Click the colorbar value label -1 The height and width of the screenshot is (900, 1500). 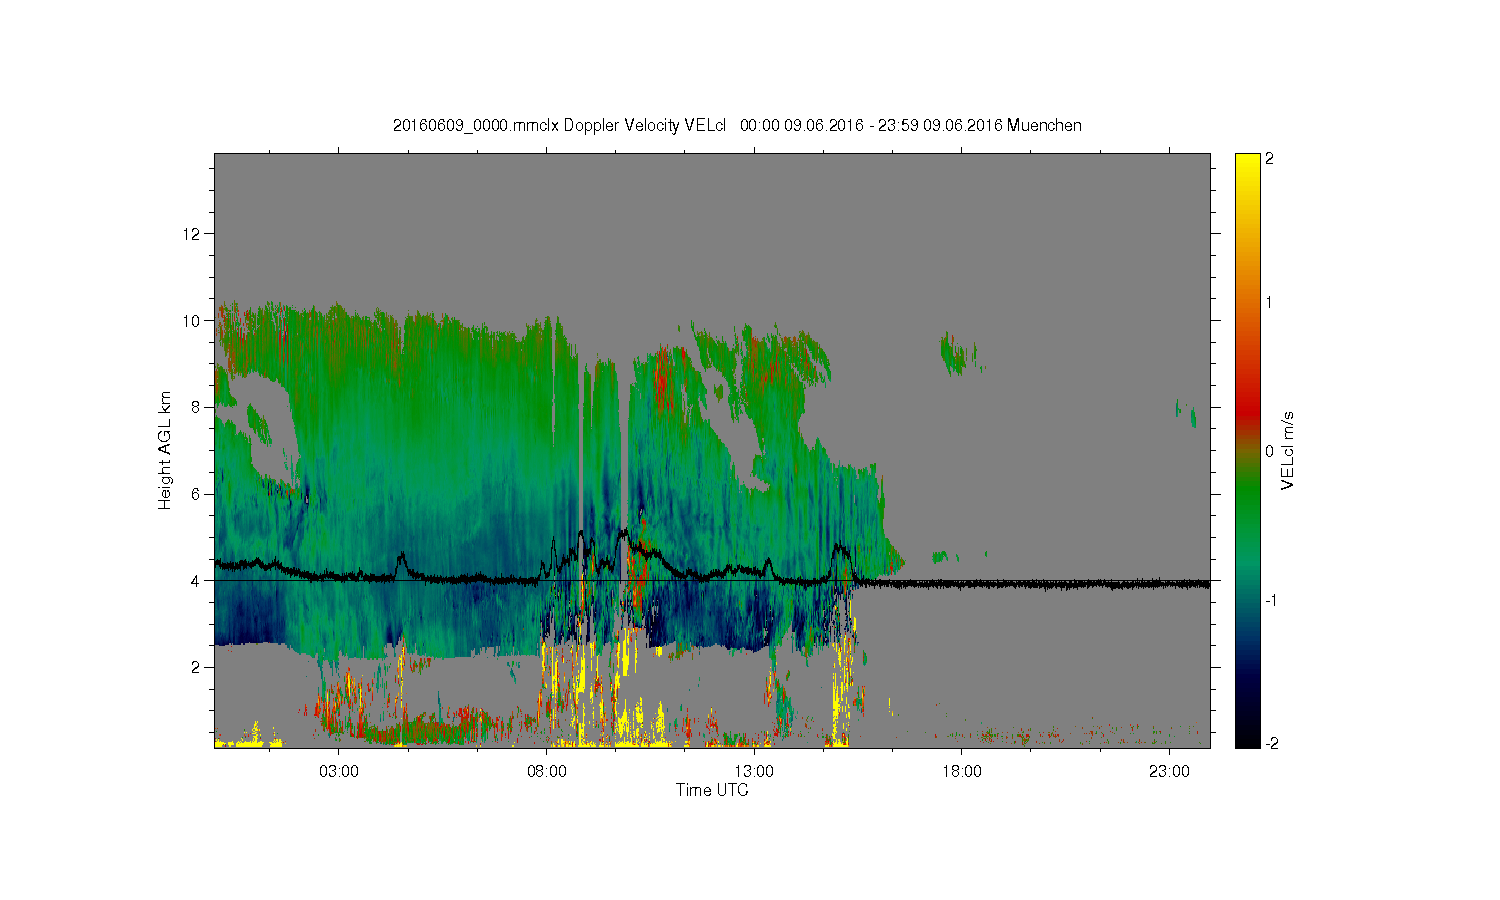1270,600
